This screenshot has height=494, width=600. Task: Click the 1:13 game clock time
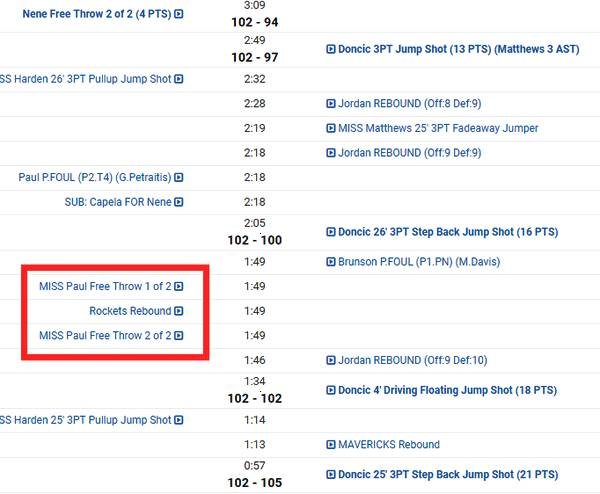coord(255,445)
